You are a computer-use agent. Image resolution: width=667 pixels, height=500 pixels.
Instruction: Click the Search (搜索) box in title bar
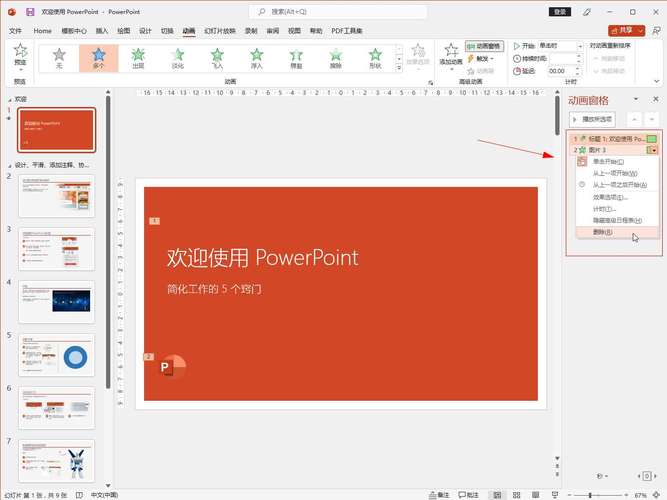[338, 12]
